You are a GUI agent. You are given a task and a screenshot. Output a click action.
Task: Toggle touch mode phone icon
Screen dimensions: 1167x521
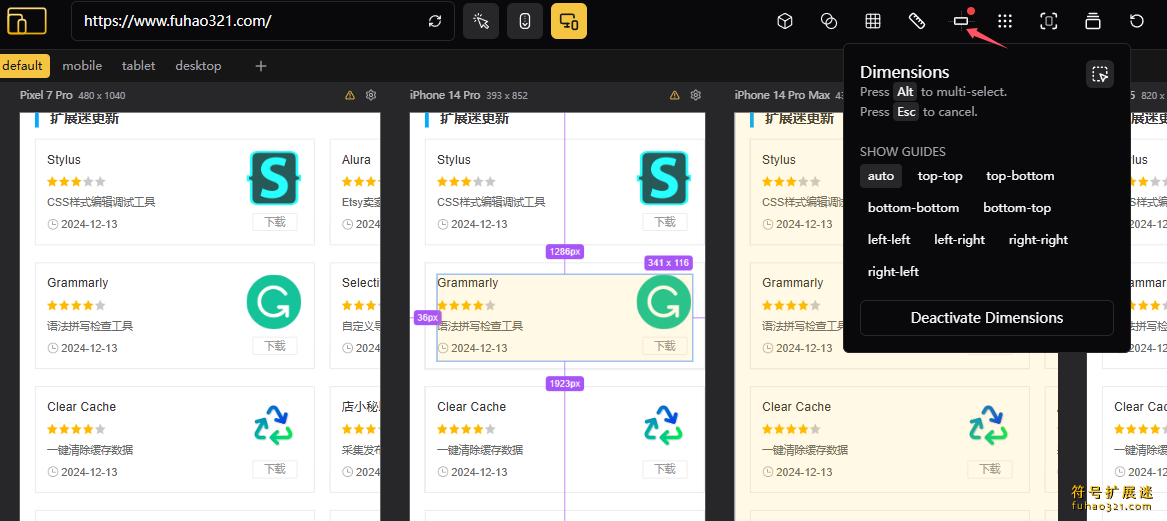[525, 21]
